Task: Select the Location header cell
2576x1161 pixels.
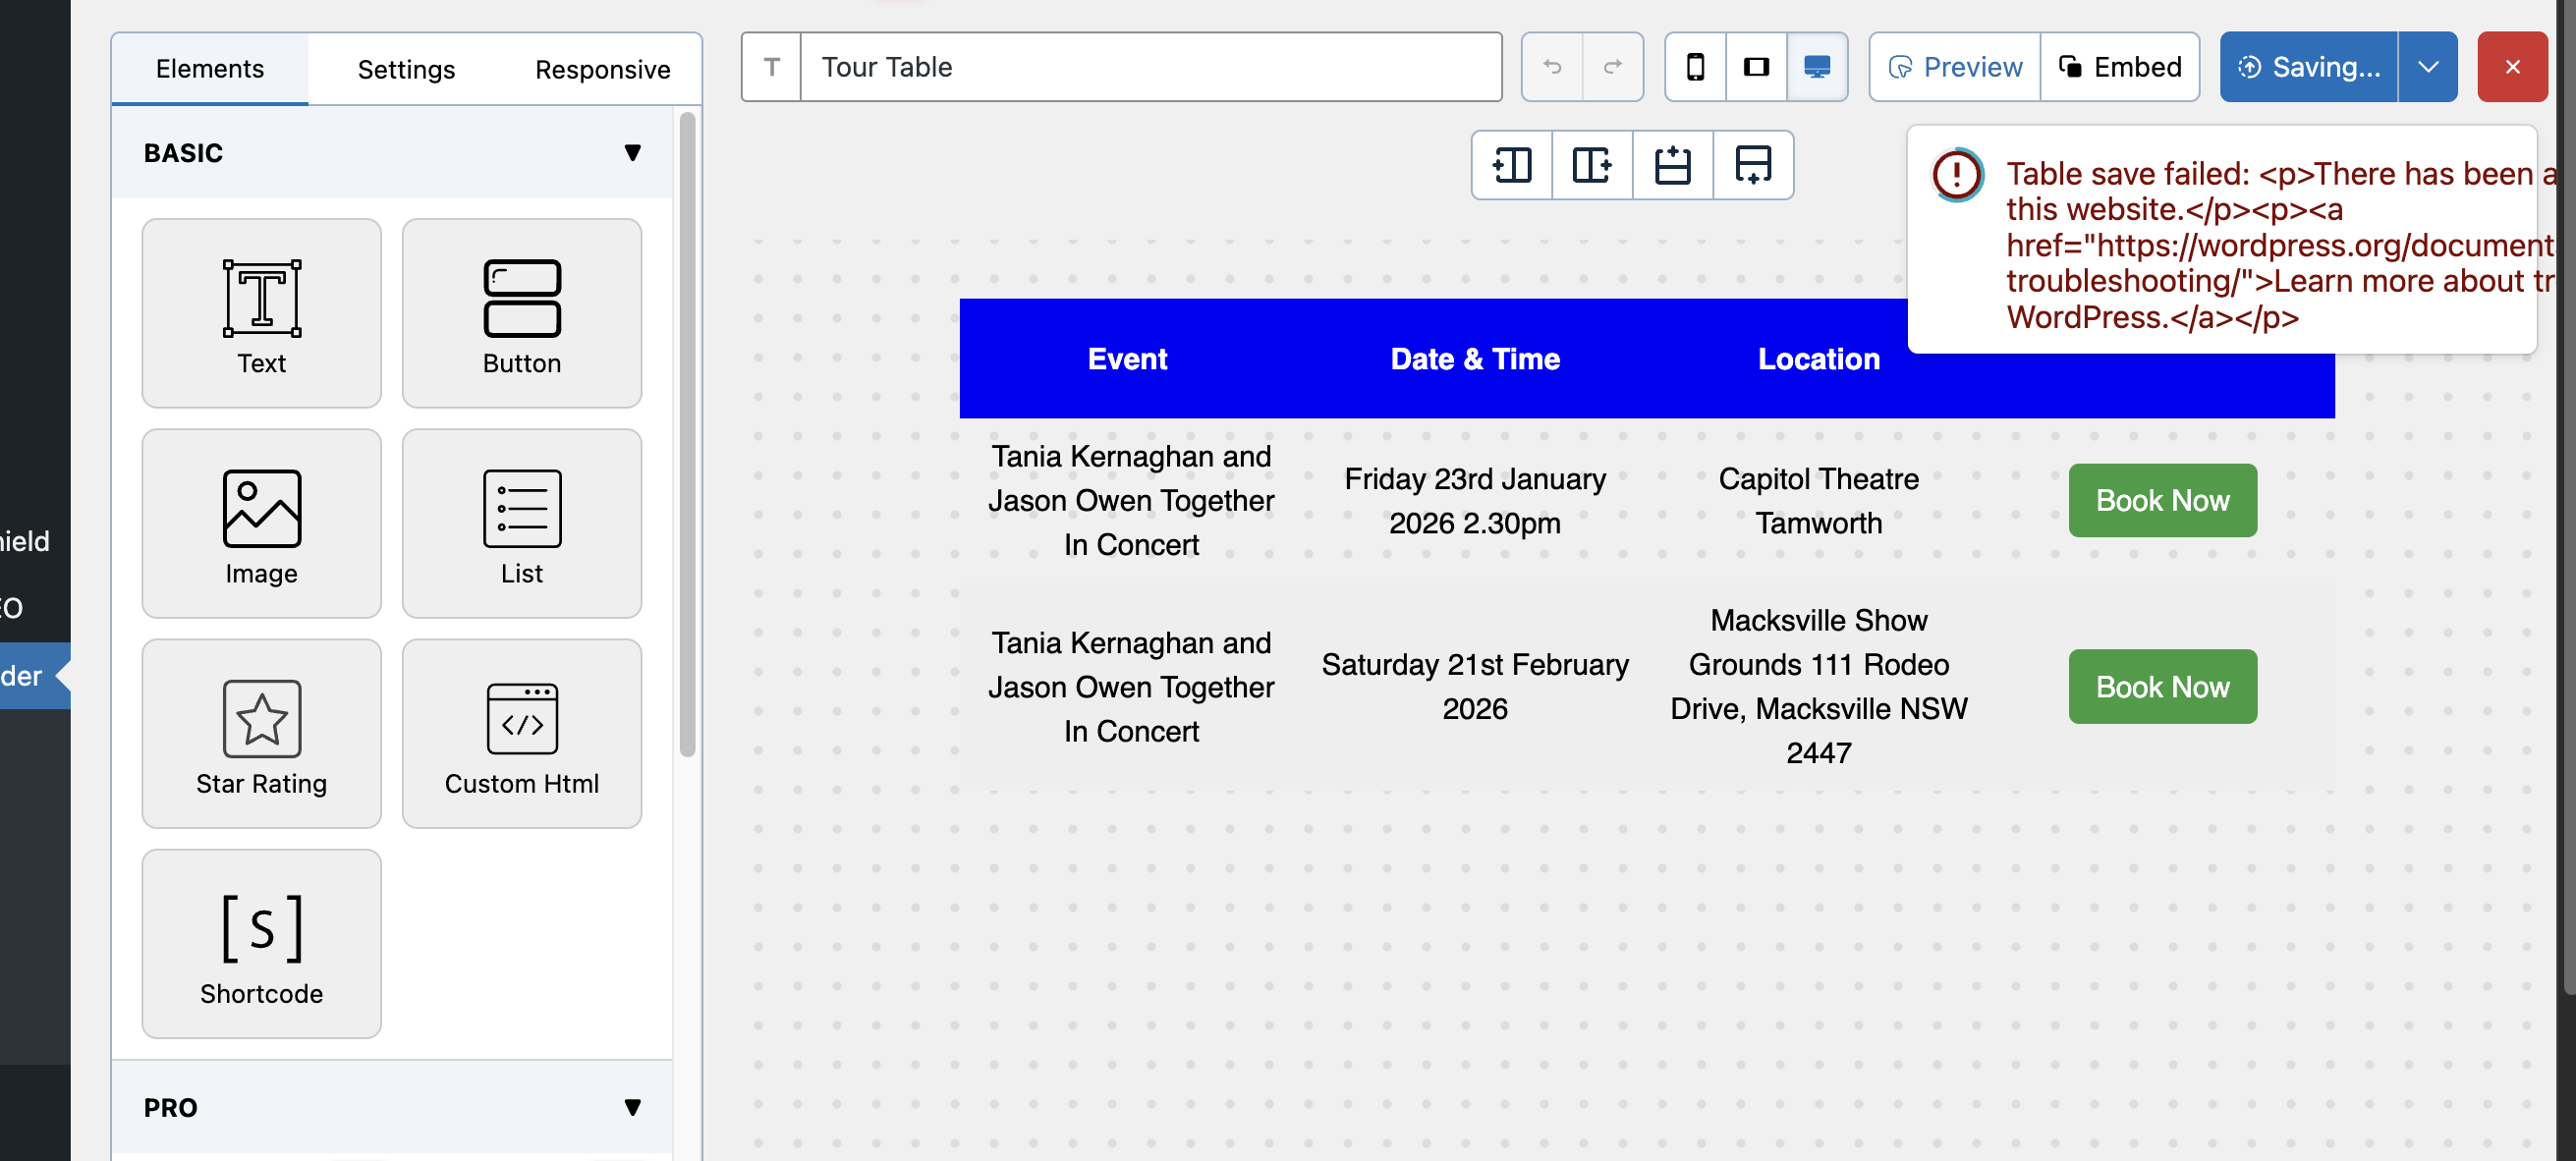Action: pos(1818,359)
